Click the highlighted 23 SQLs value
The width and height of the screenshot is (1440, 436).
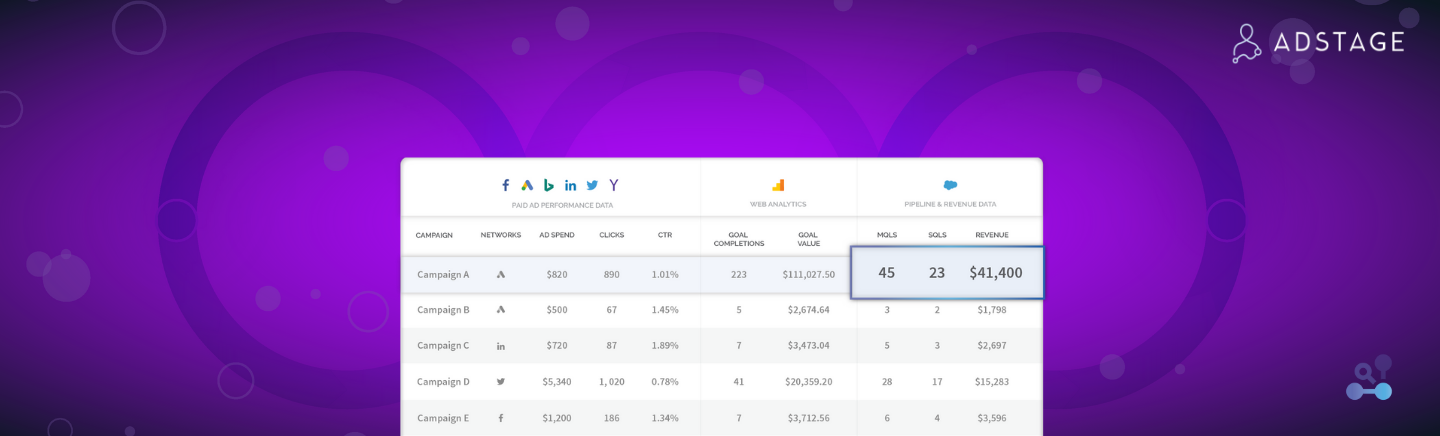[x=937, y=272]
